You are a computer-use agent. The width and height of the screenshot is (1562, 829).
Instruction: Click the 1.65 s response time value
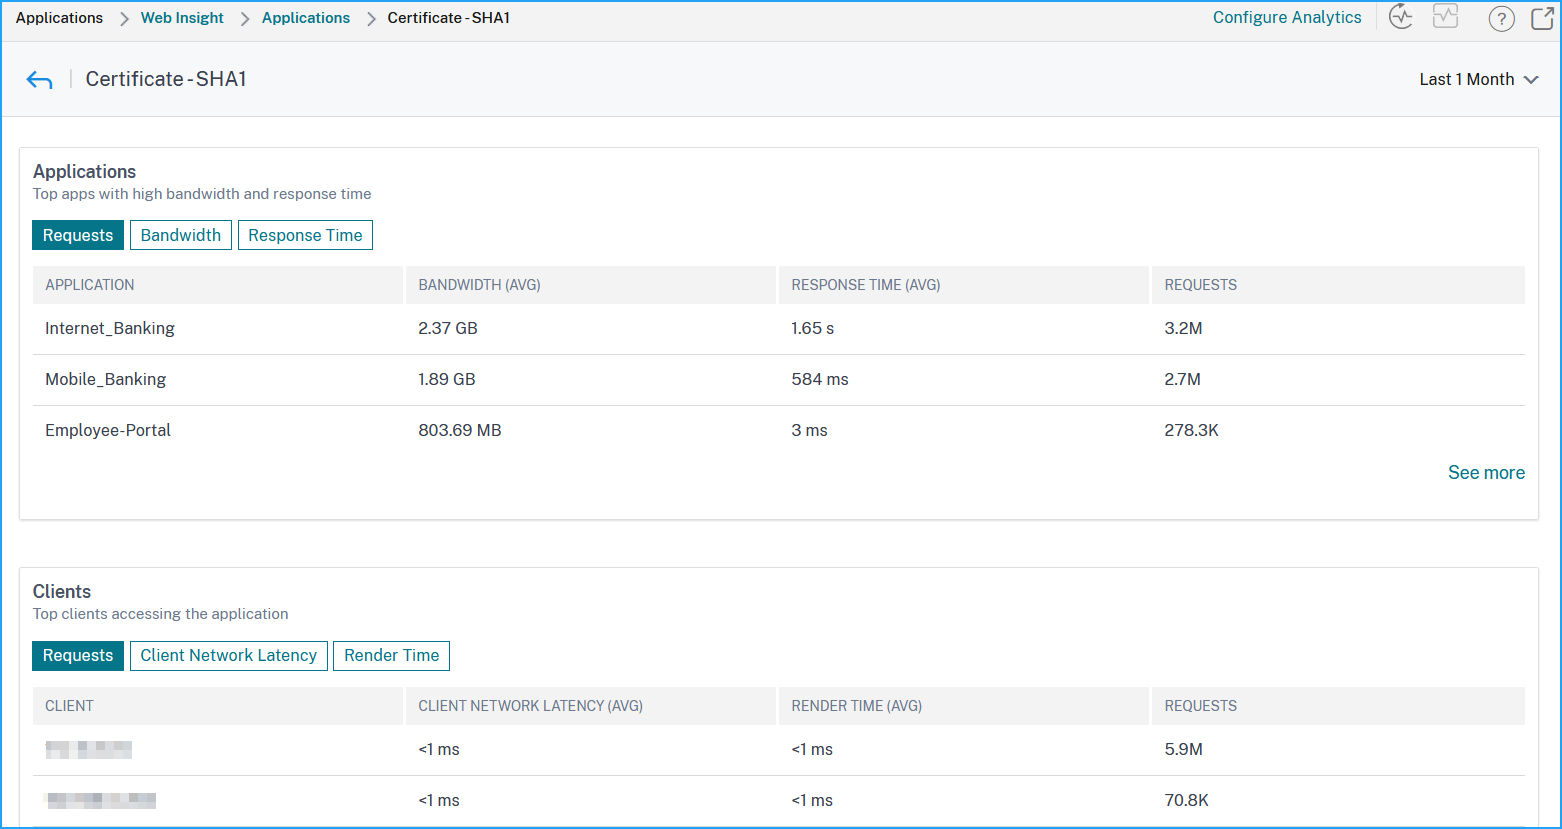(x=813, y=329)
